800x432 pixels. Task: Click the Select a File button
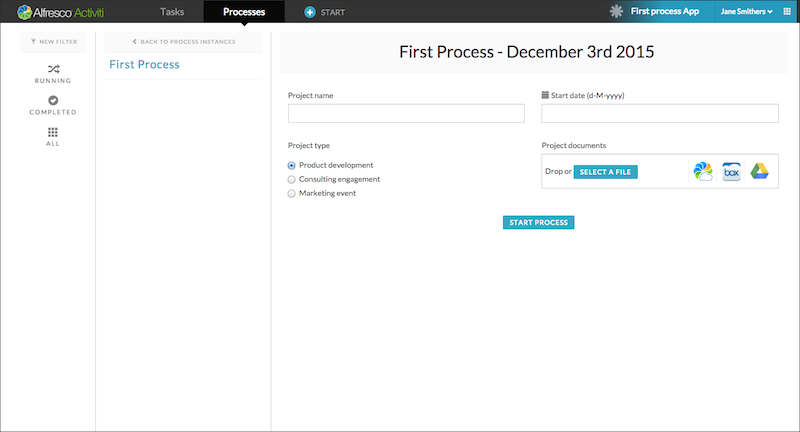(606, 172)
